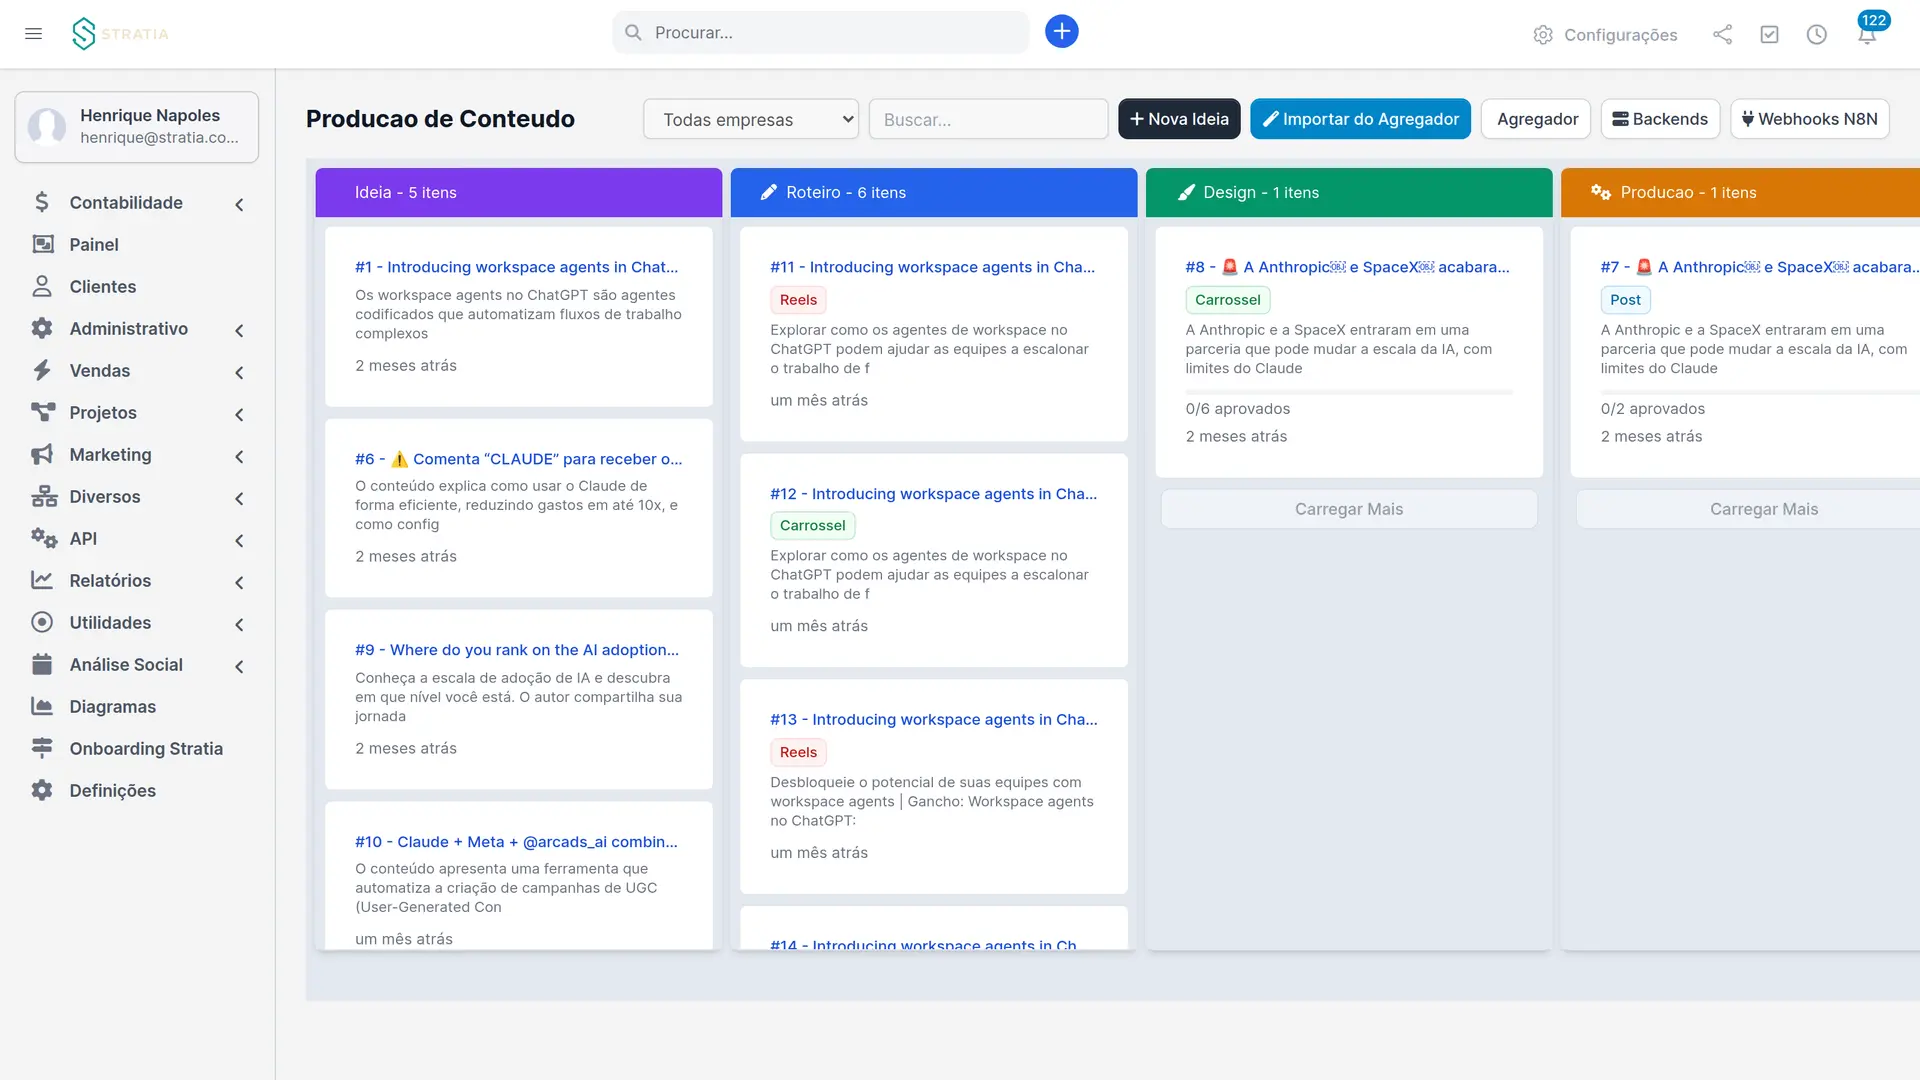Image resolution: width=1920 pixels, height=1080 pixels.
Task: Click the Projetos diagram icon
Action: (x=42, y=413)
